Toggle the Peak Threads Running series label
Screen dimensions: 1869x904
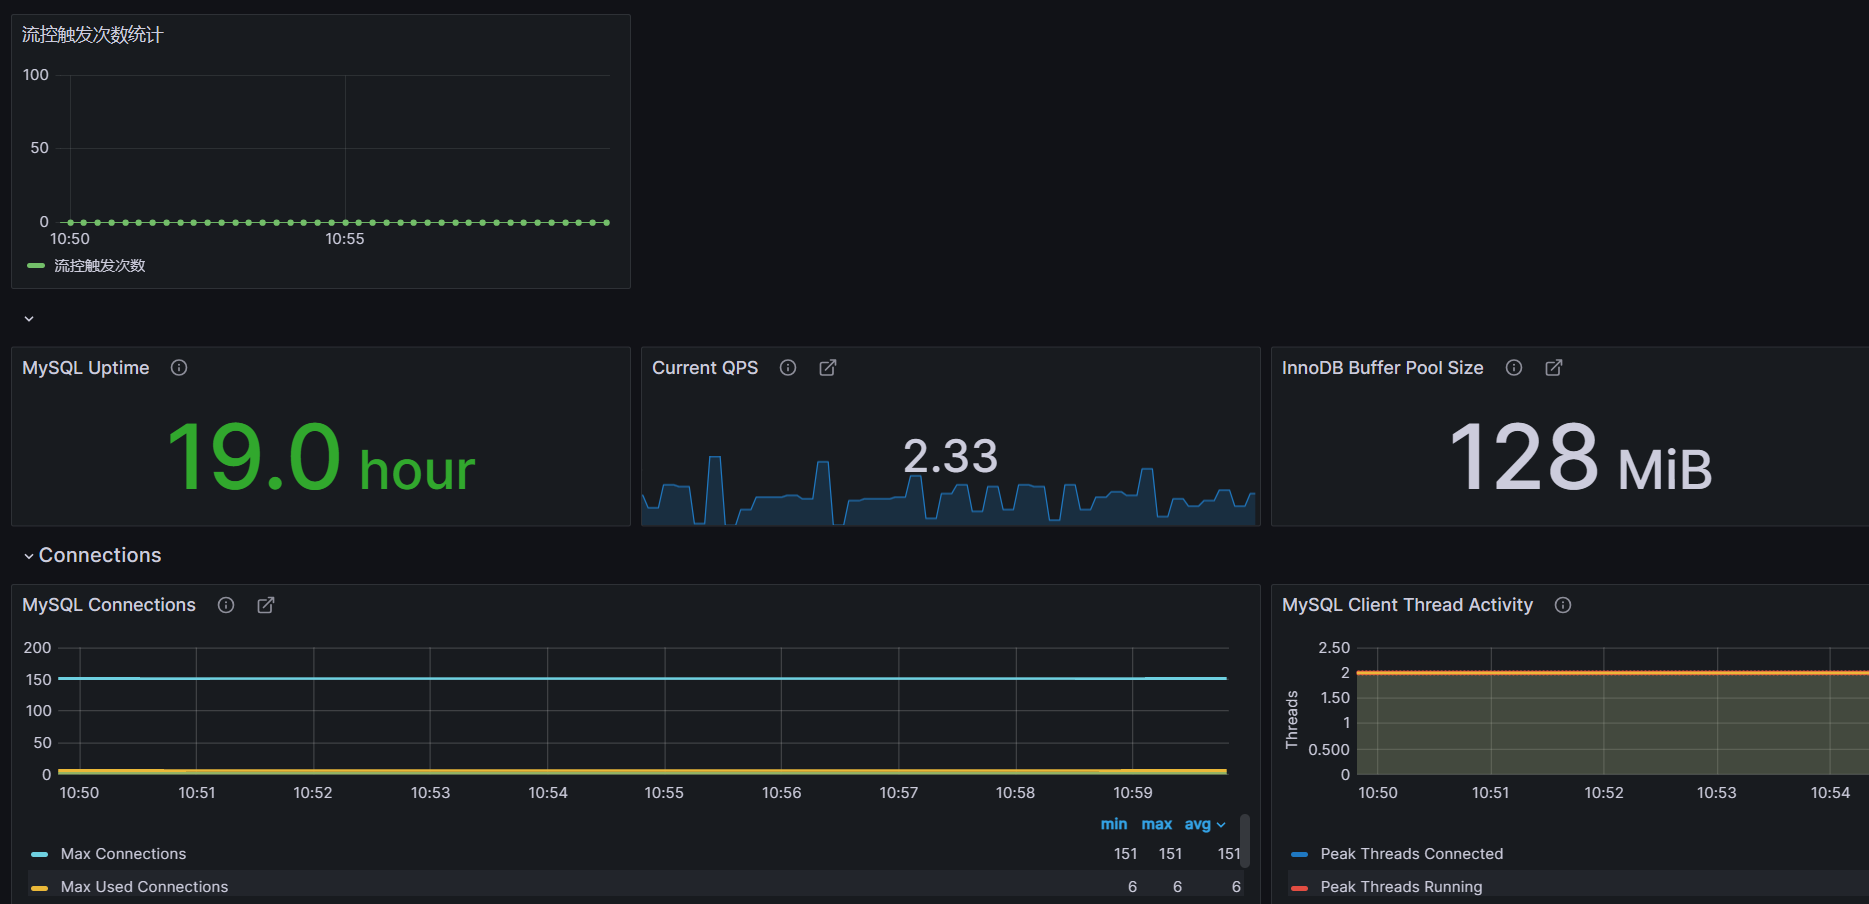[1401, 887]
